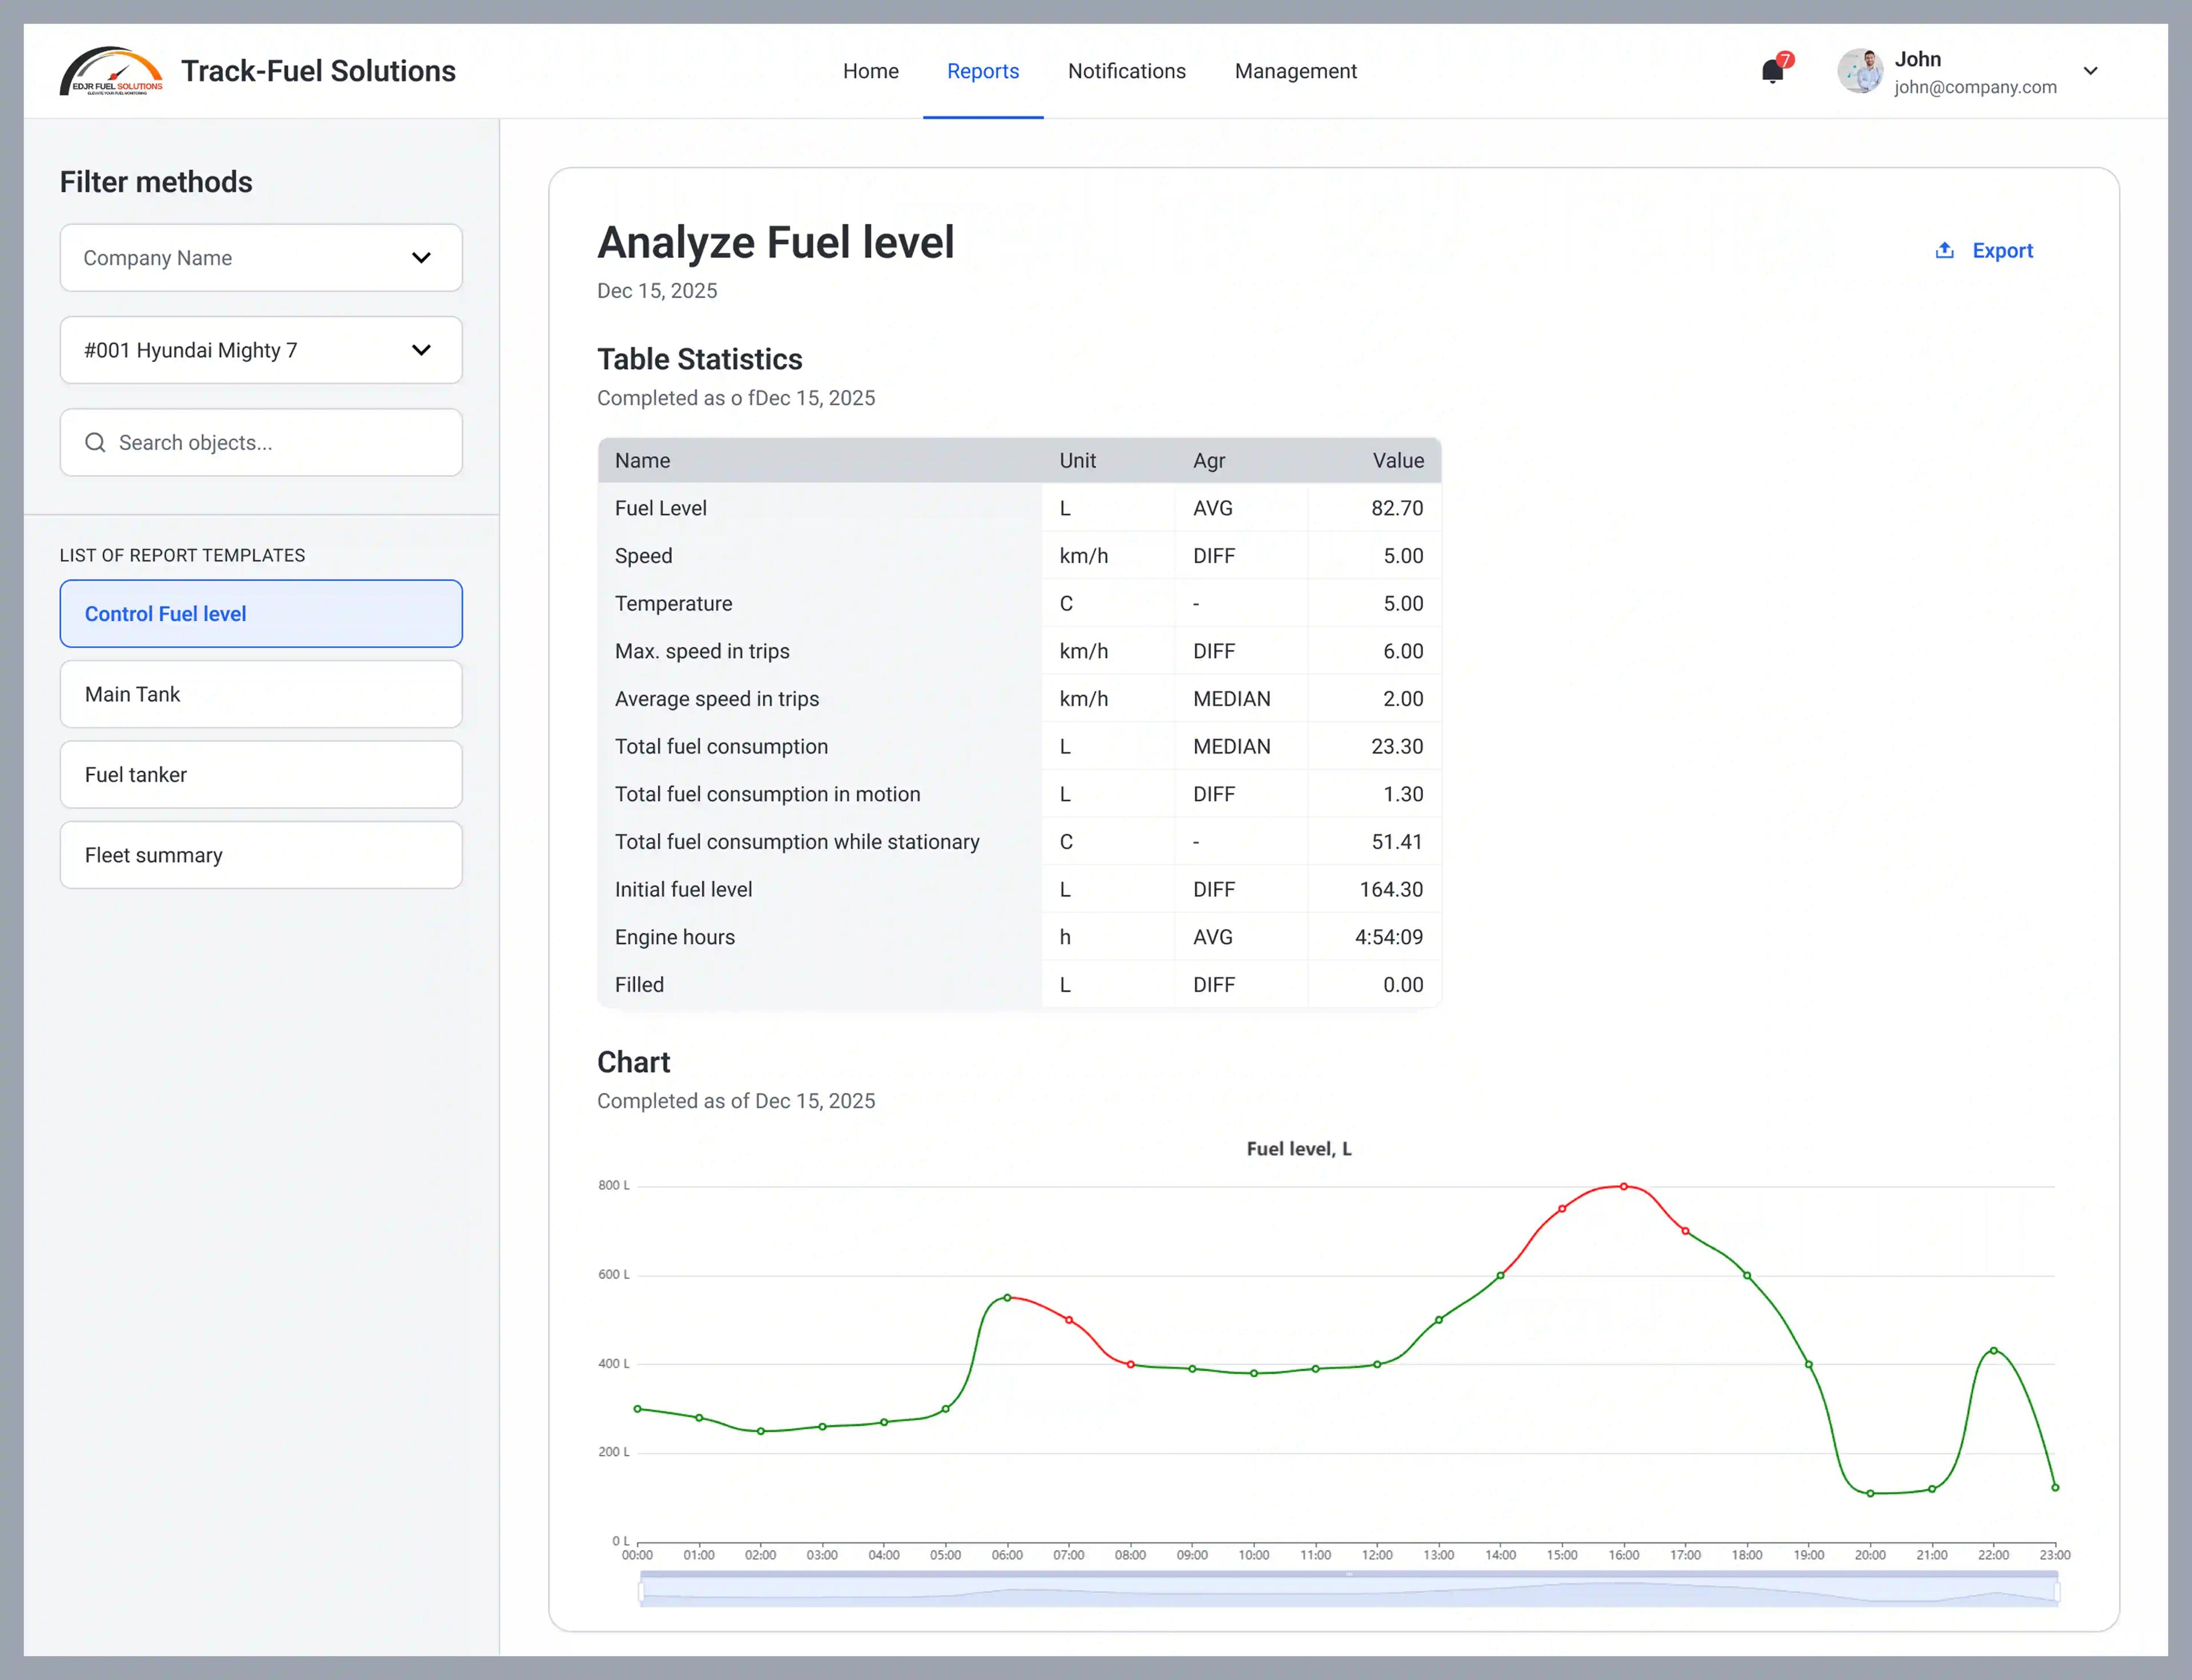
Task: Choose the Fuel tanker template
Action: 261,774
